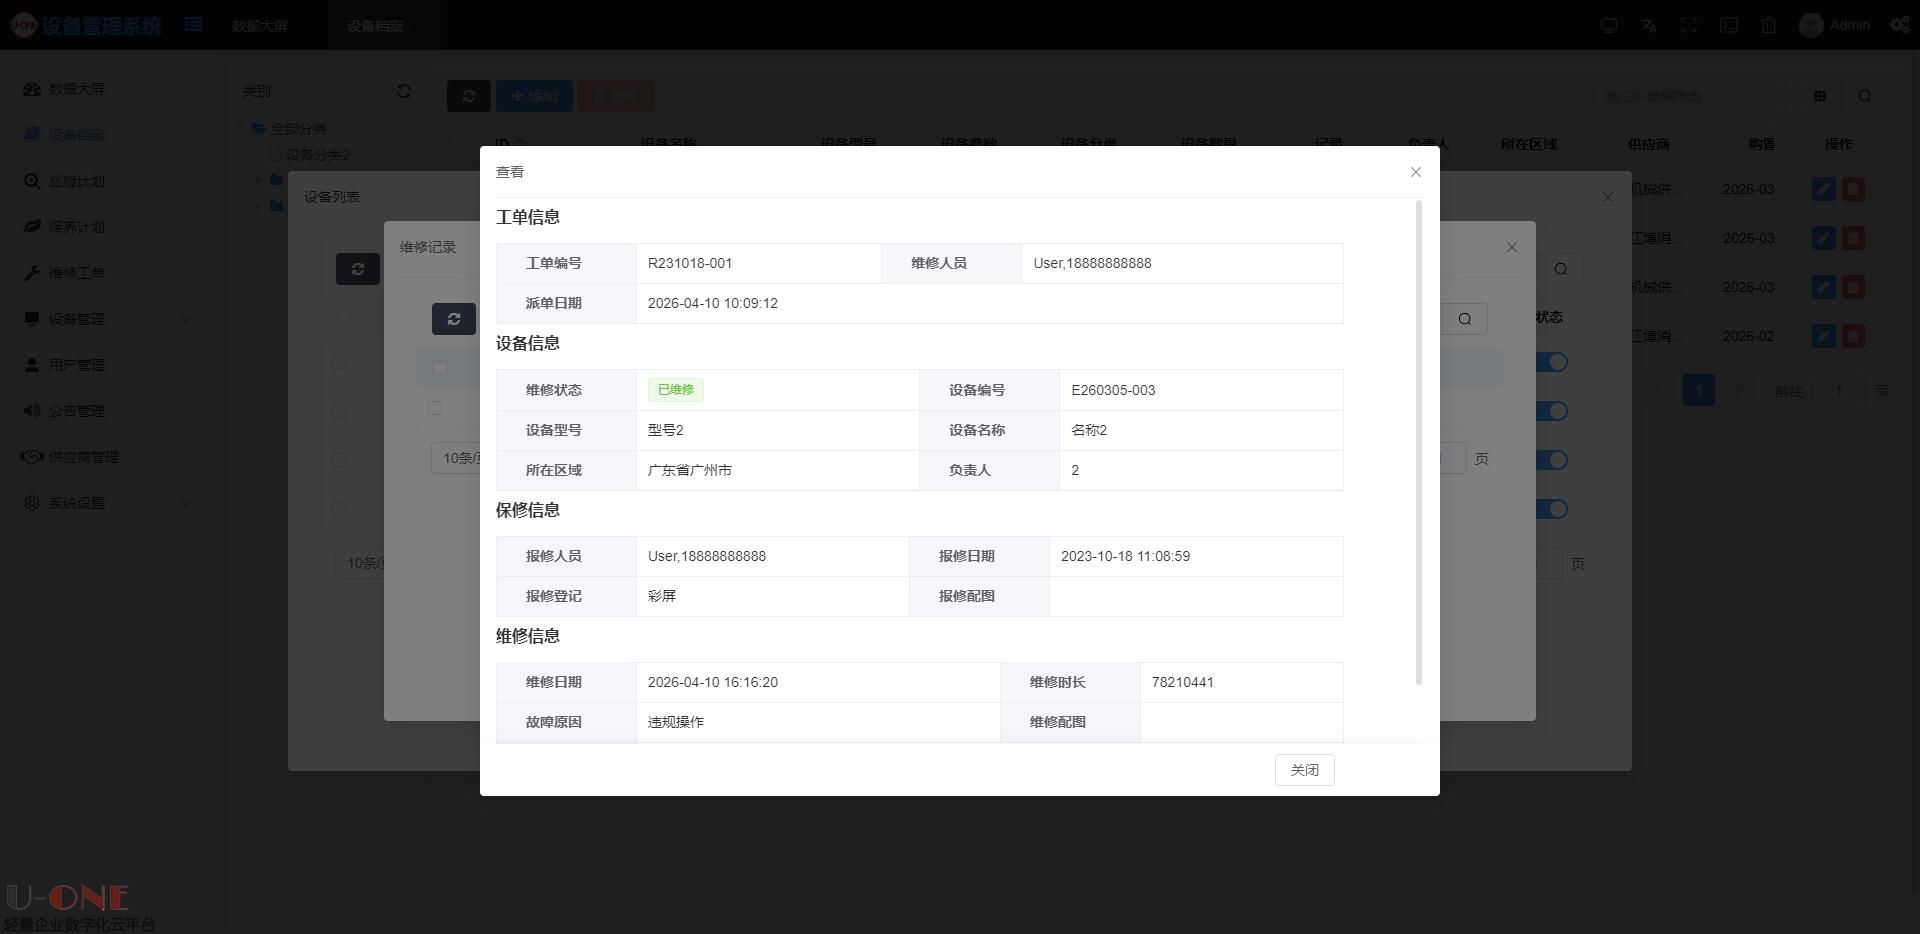Screen dimensions: 1920x934
Task: Collapse the 全部分类 tree node
Action: [x=240, y=129]
